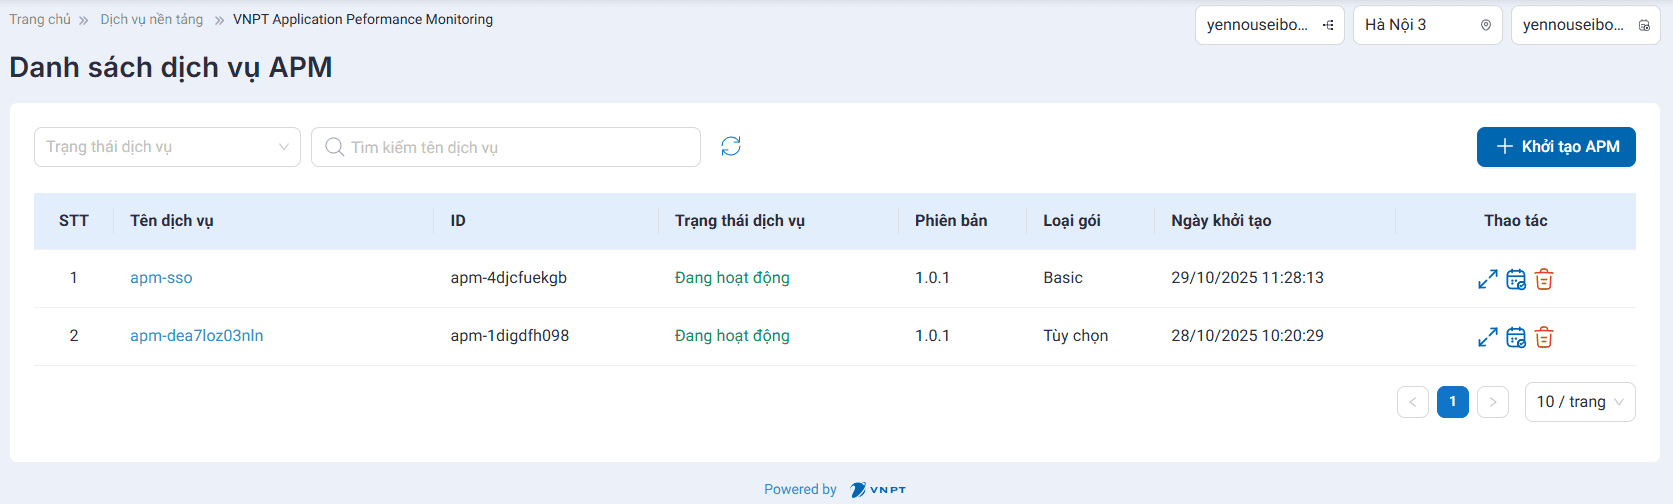
Task: Expand the 10 / trang page size selector
Action: point(1579,402)
